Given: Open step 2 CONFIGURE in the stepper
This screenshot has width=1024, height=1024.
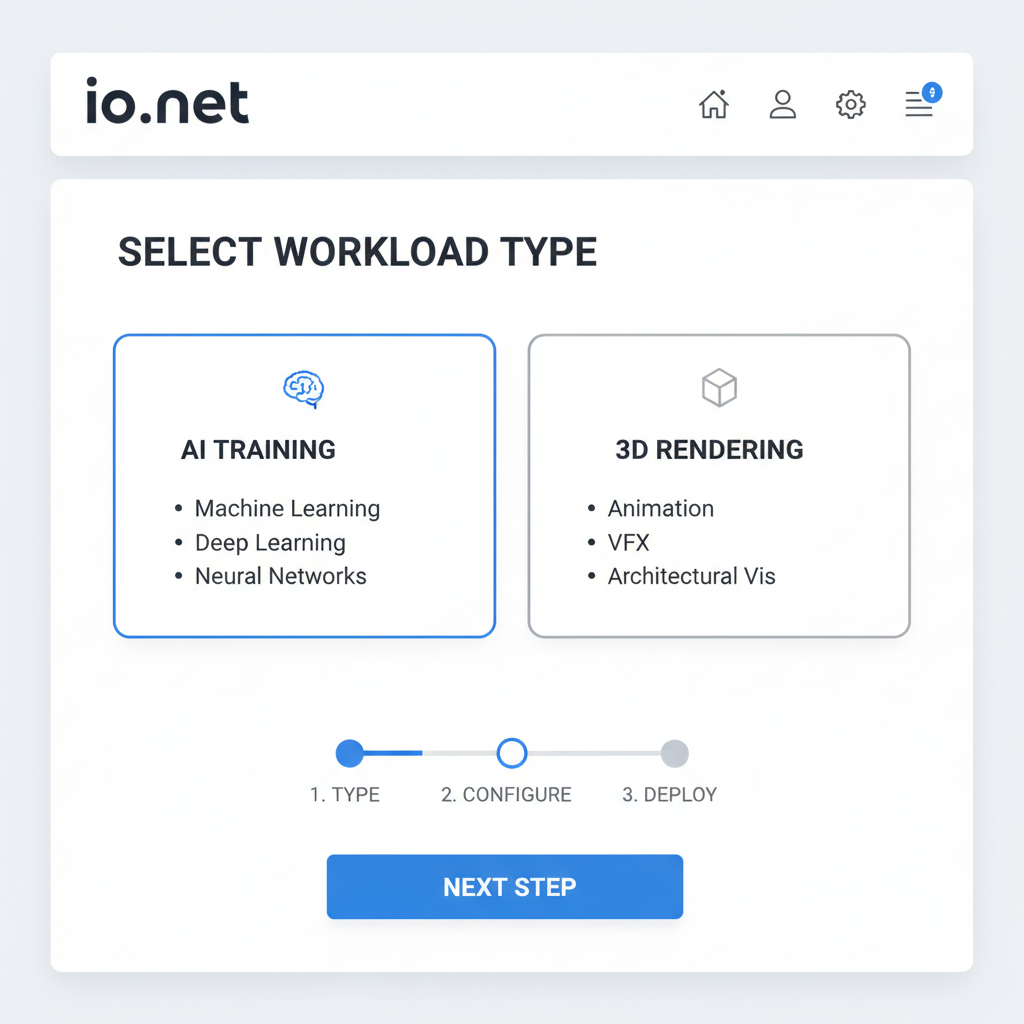Looking at the screenshot, I should [x=511, y=753].
